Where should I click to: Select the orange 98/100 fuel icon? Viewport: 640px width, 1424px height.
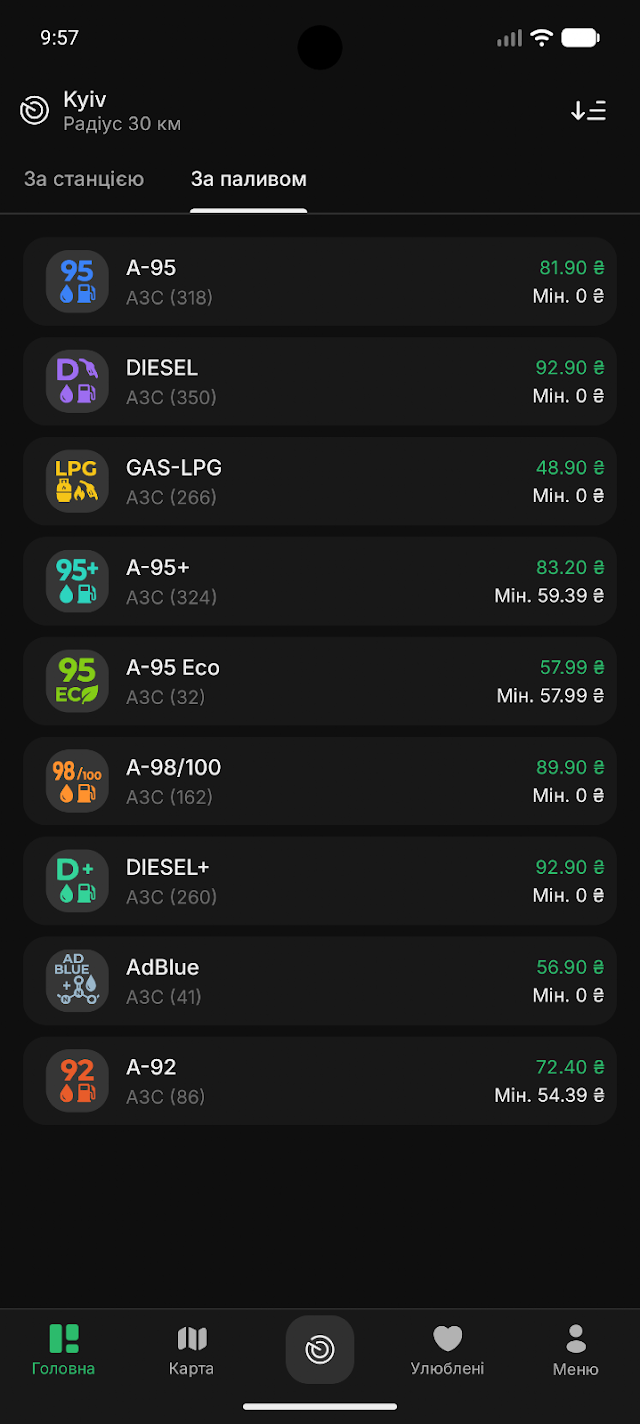[77, 781]
